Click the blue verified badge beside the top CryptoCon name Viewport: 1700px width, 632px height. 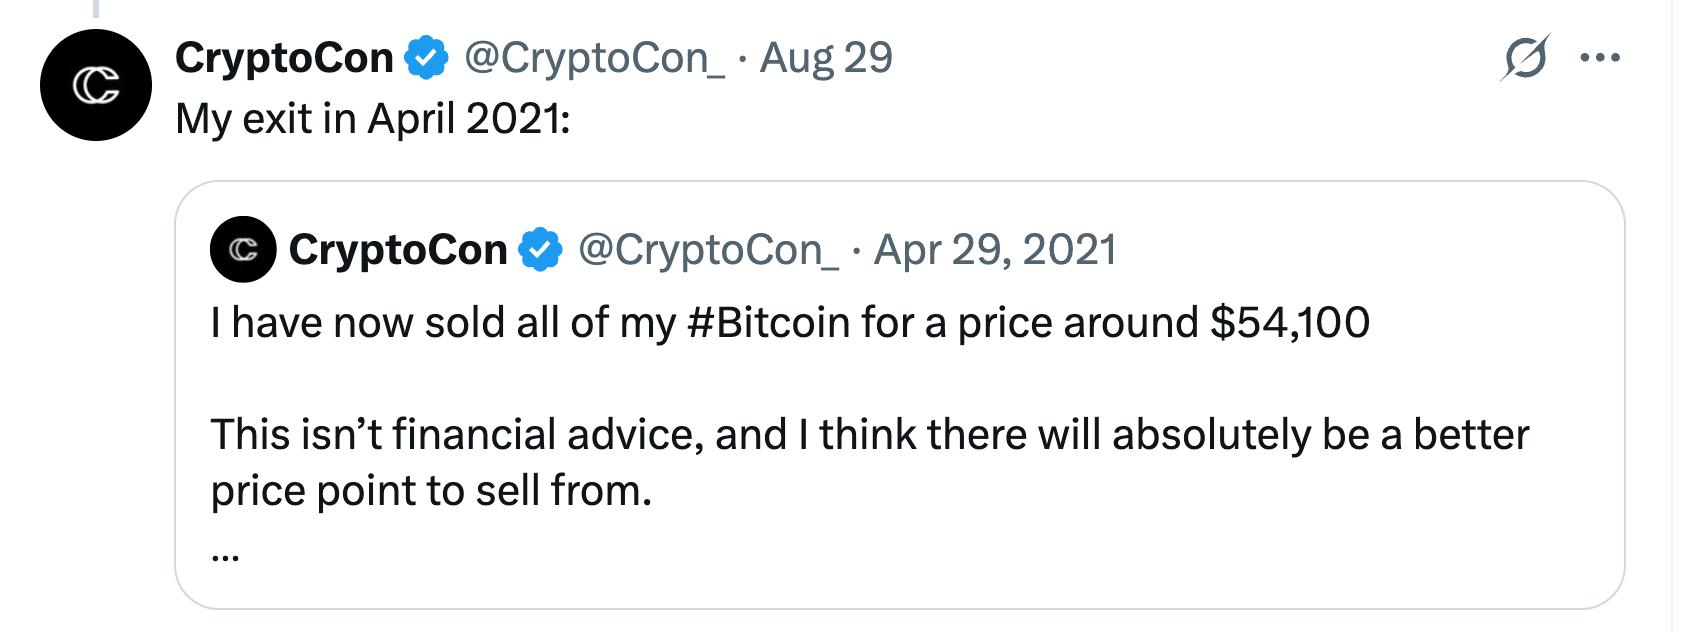[x=427, y=58]
